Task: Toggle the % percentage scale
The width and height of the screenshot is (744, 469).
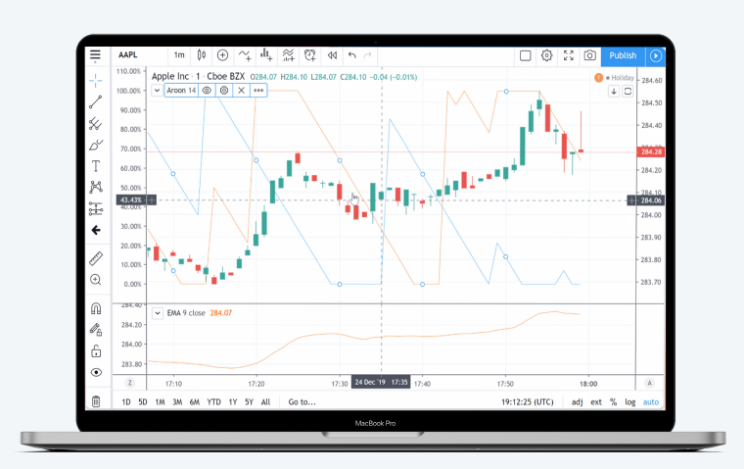Action: [614, 402]
